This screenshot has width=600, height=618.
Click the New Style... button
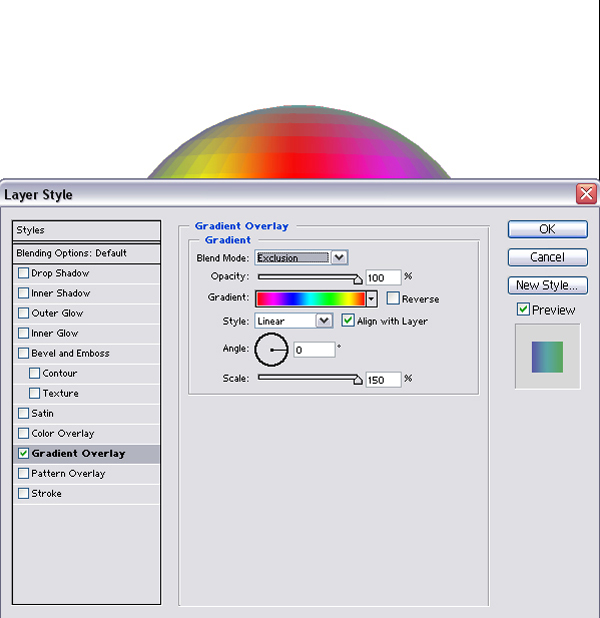[548, 285]
